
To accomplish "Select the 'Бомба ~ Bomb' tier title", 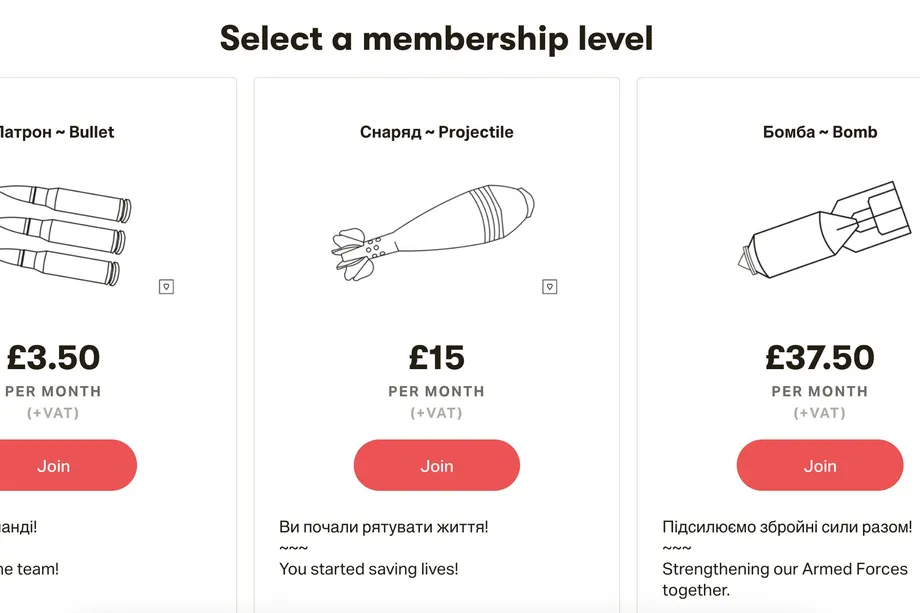I will (x=820, y=132).
